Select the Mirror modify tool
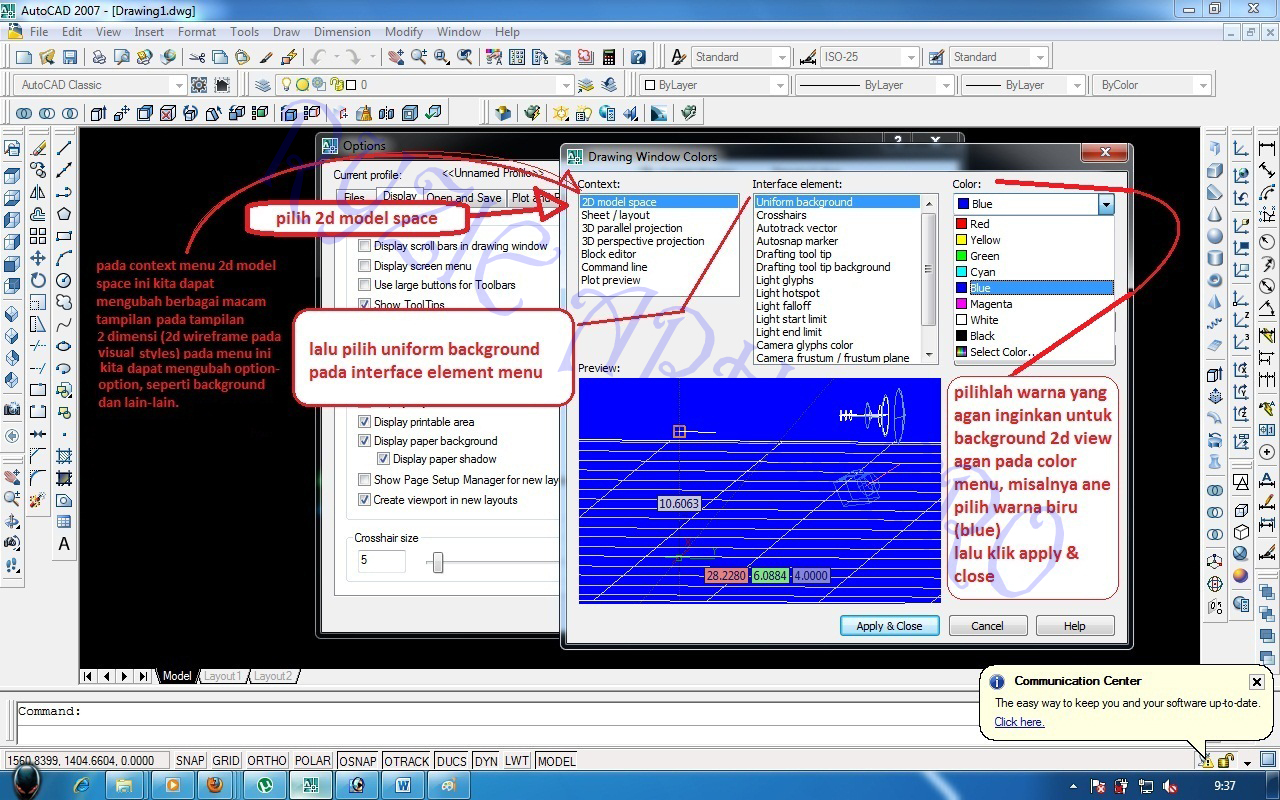 [x=38, y=192]
